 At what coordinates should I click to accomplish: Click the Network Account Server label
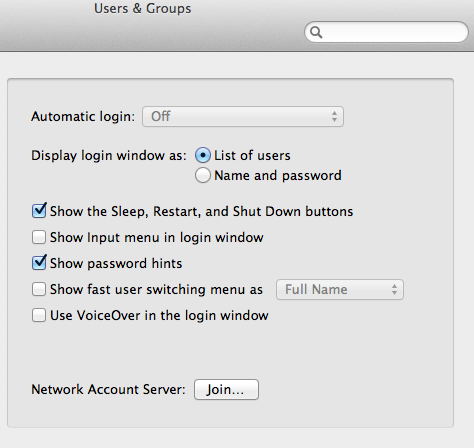coord(108,389)
